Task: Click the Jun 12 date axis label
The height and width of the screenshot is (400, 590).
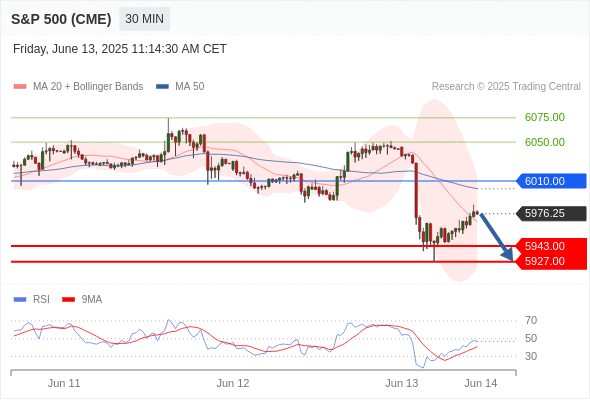Action: (233, 383)
